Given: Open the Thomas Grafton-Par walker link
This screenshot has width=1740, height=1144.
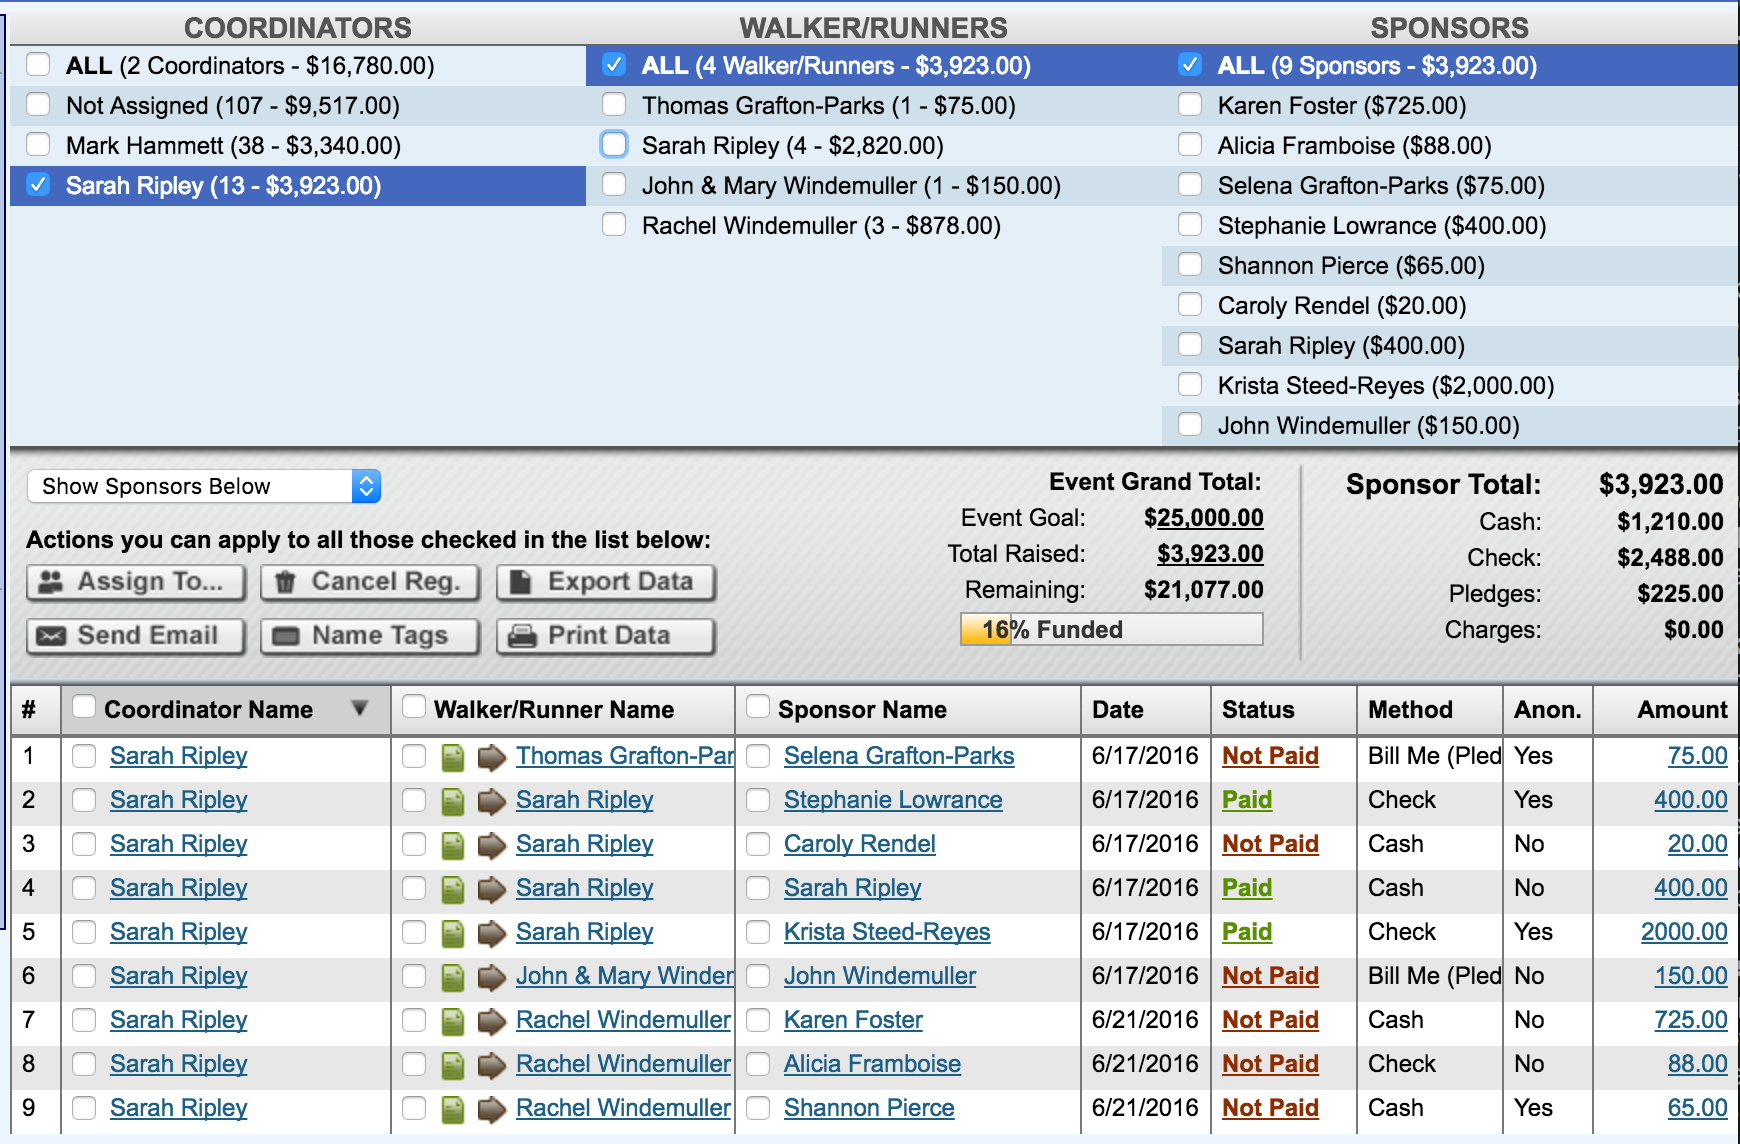Looking at the screenshot, I should (x=625, y=756).
